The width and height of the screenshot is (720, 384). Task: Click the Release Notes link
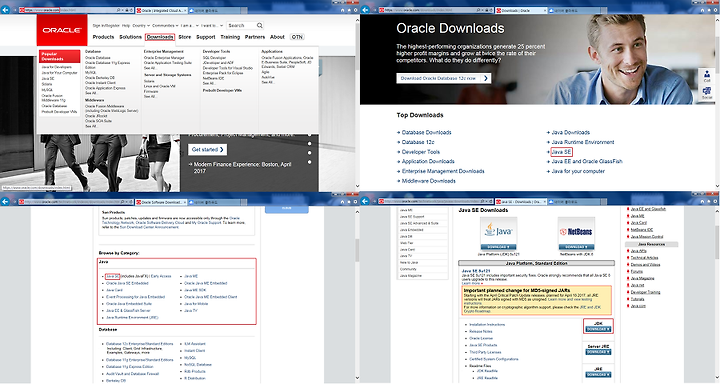click(481, 331)
